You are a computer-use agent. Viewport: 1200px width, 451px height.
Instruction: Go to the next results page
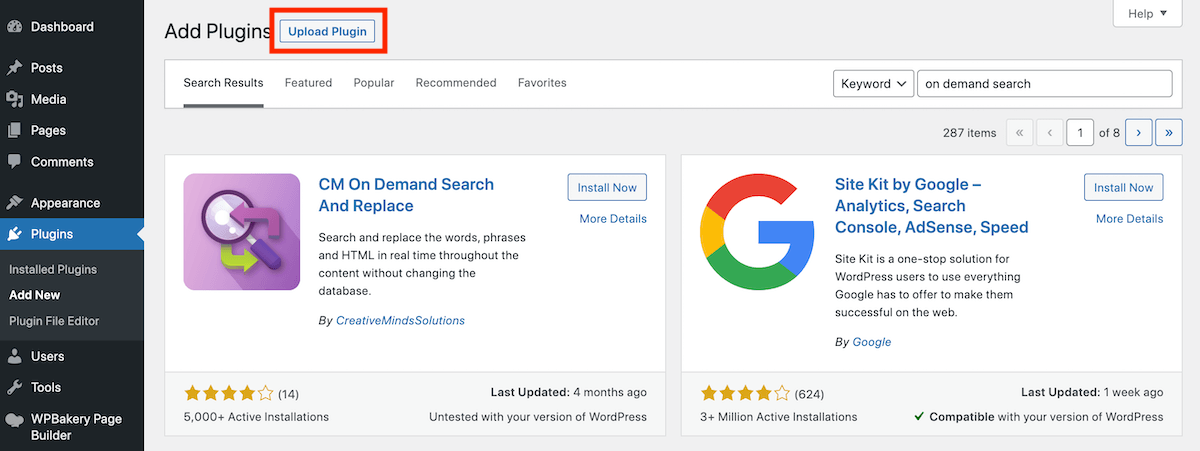click(1138, 132)
